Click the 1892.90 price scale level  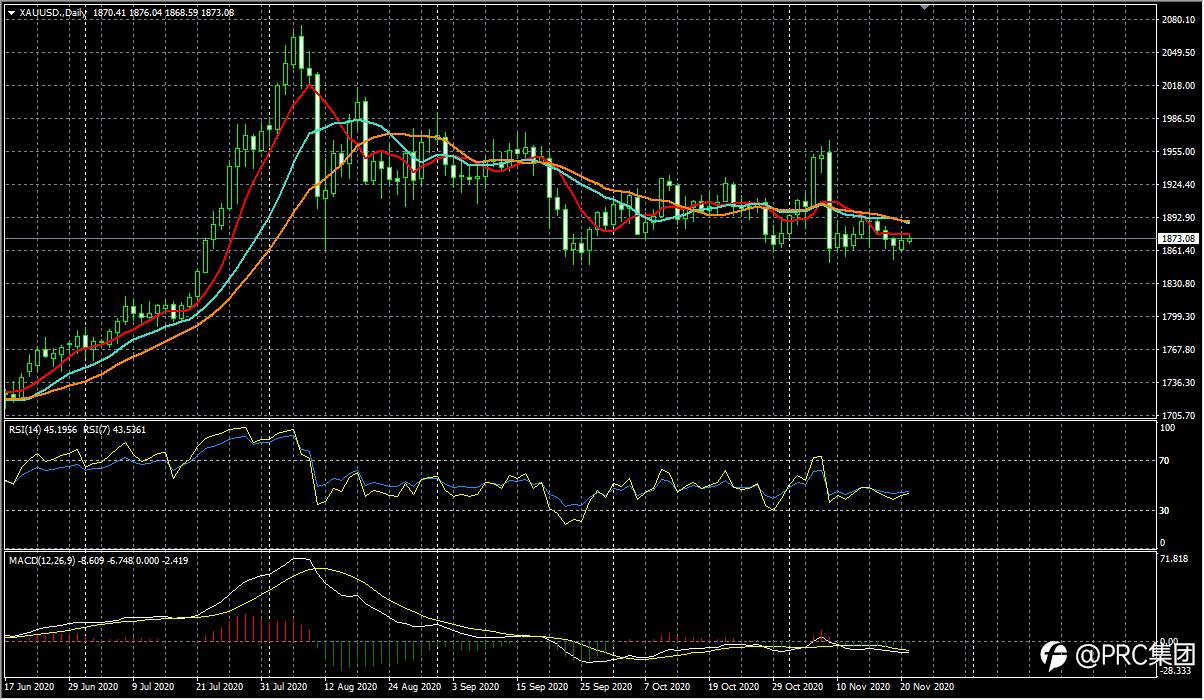(1177, 218)
